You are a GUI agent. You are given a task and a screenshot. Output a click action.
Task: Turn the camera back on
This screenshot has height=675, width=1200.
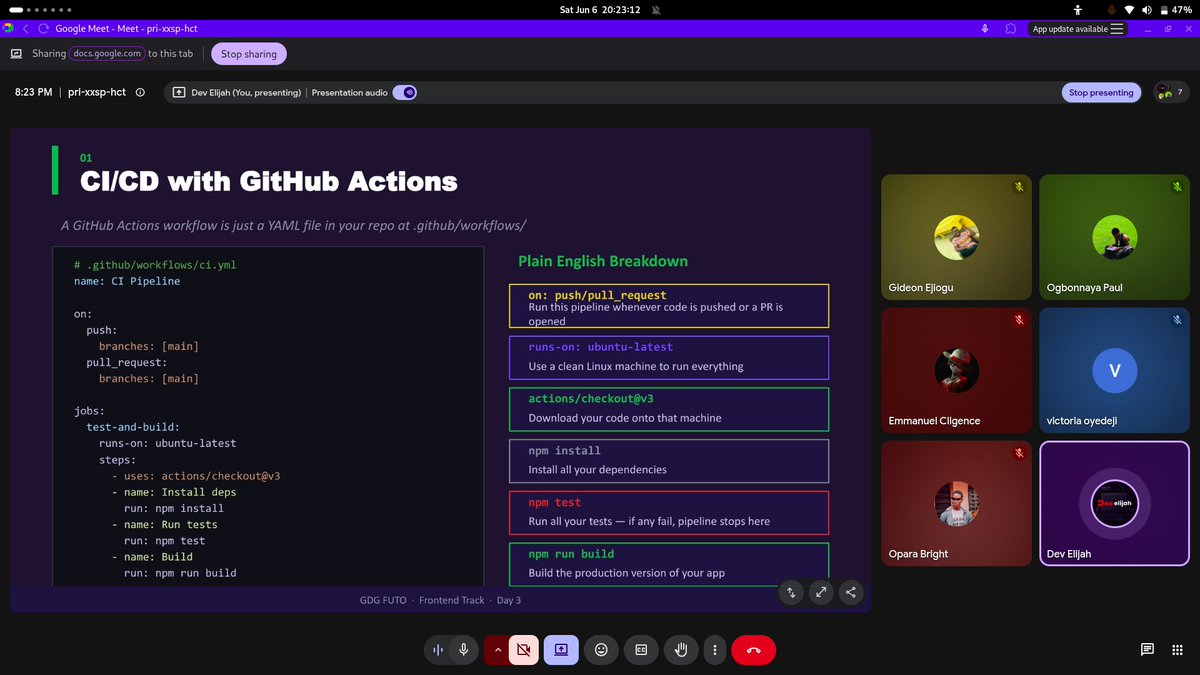coord(522,650)
